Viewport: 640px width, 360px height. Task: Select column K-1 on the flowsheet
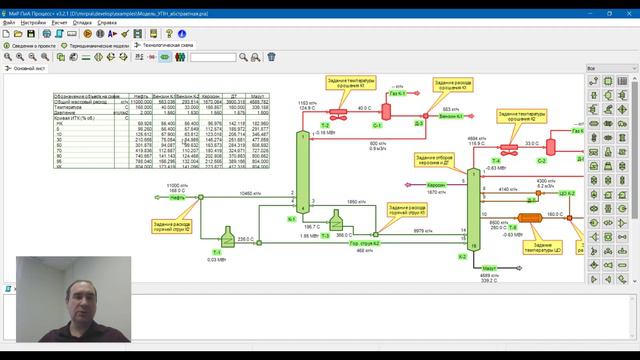pyautogui.click(x=302, y=172)
